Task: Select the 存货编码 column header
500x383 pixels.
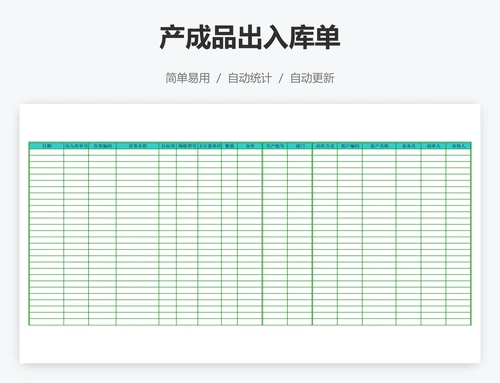Action: (102, 146)
